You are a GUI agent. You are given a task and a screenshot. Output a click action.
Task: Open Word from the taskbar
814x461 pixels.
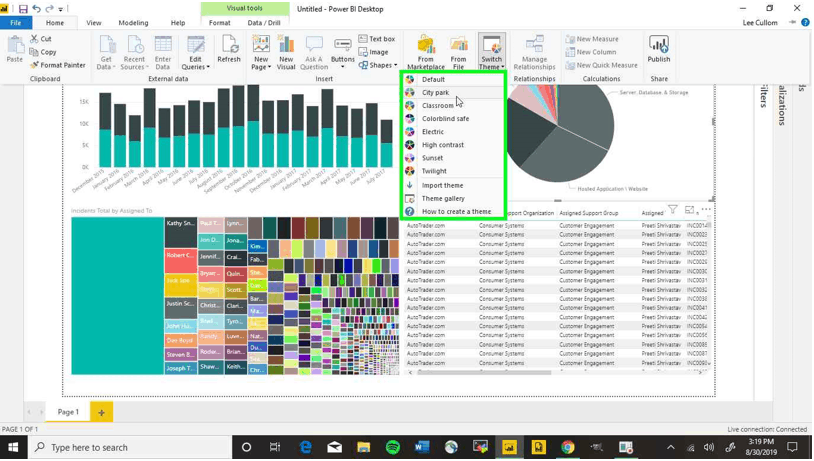[x=422, y=448]
